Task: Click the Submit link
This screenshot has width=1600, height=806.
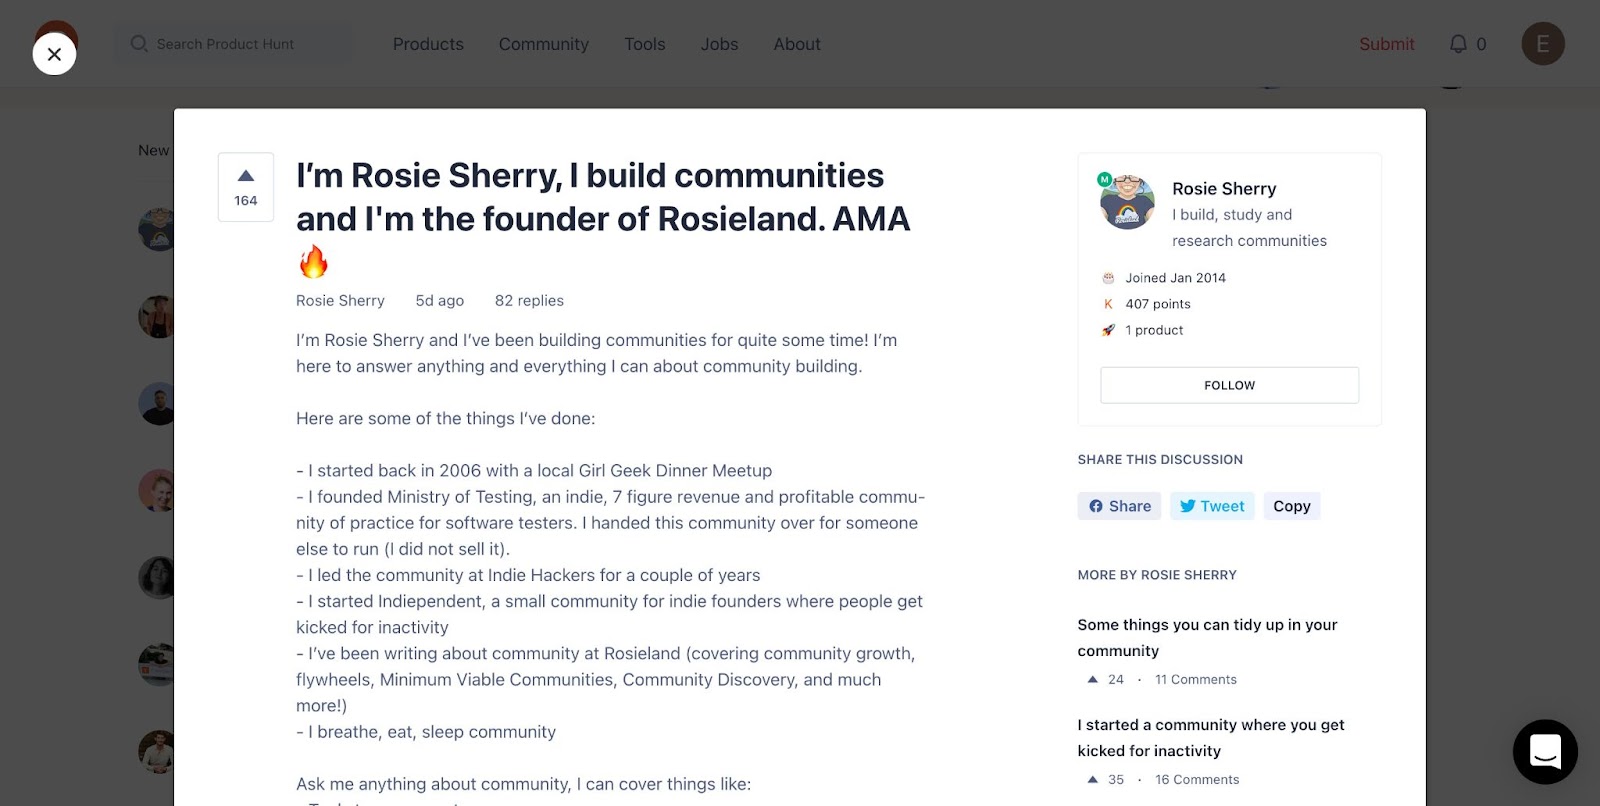Action: (1387, 44)
